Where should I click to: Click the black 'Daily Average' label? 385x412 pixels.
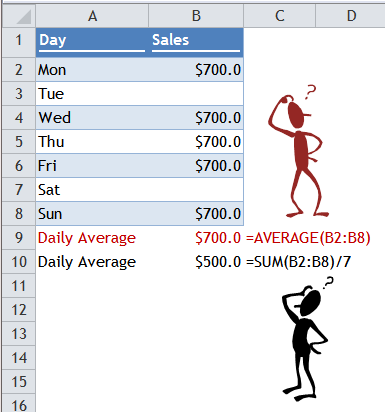click(87, 262)
